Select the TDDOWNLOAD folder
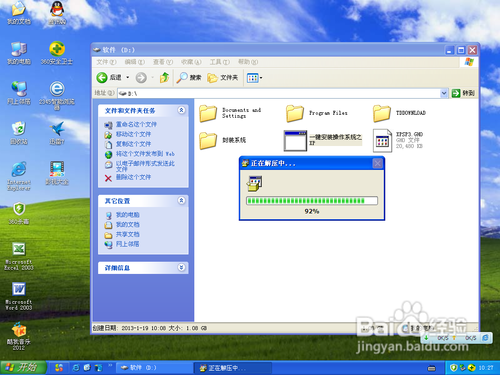500x375 pixels. [x=399, y=113]
